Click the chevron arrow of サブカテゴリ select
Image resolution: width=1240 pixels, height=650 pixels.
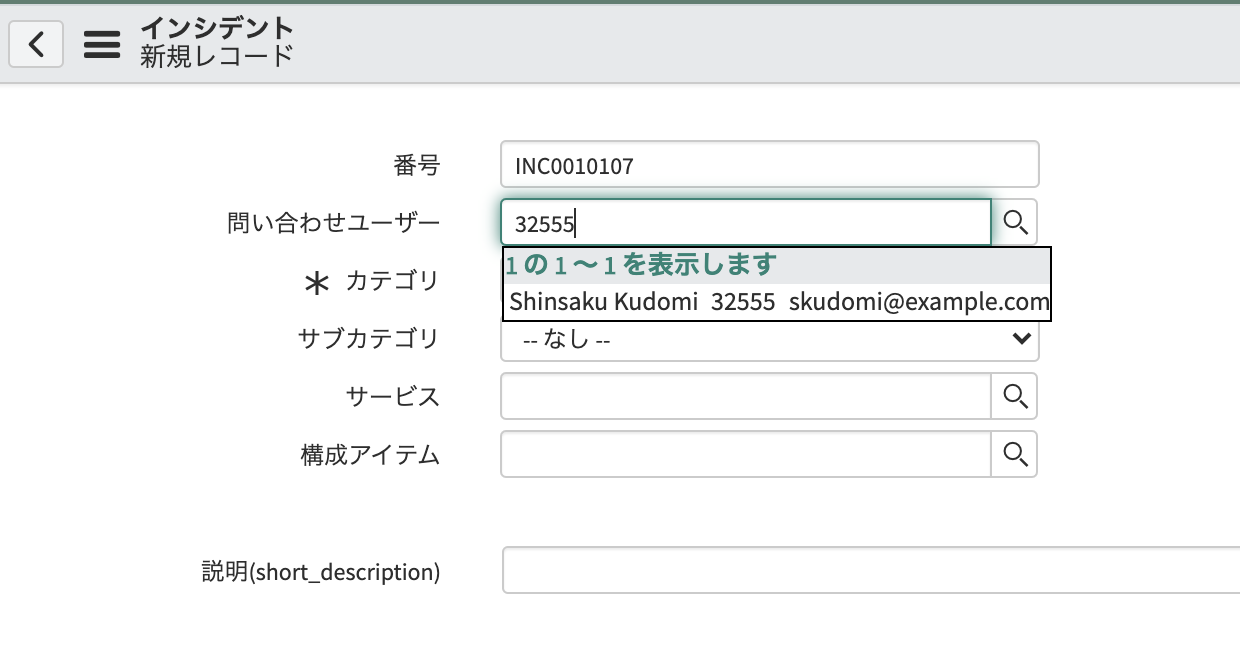(x=1021, y=340)
